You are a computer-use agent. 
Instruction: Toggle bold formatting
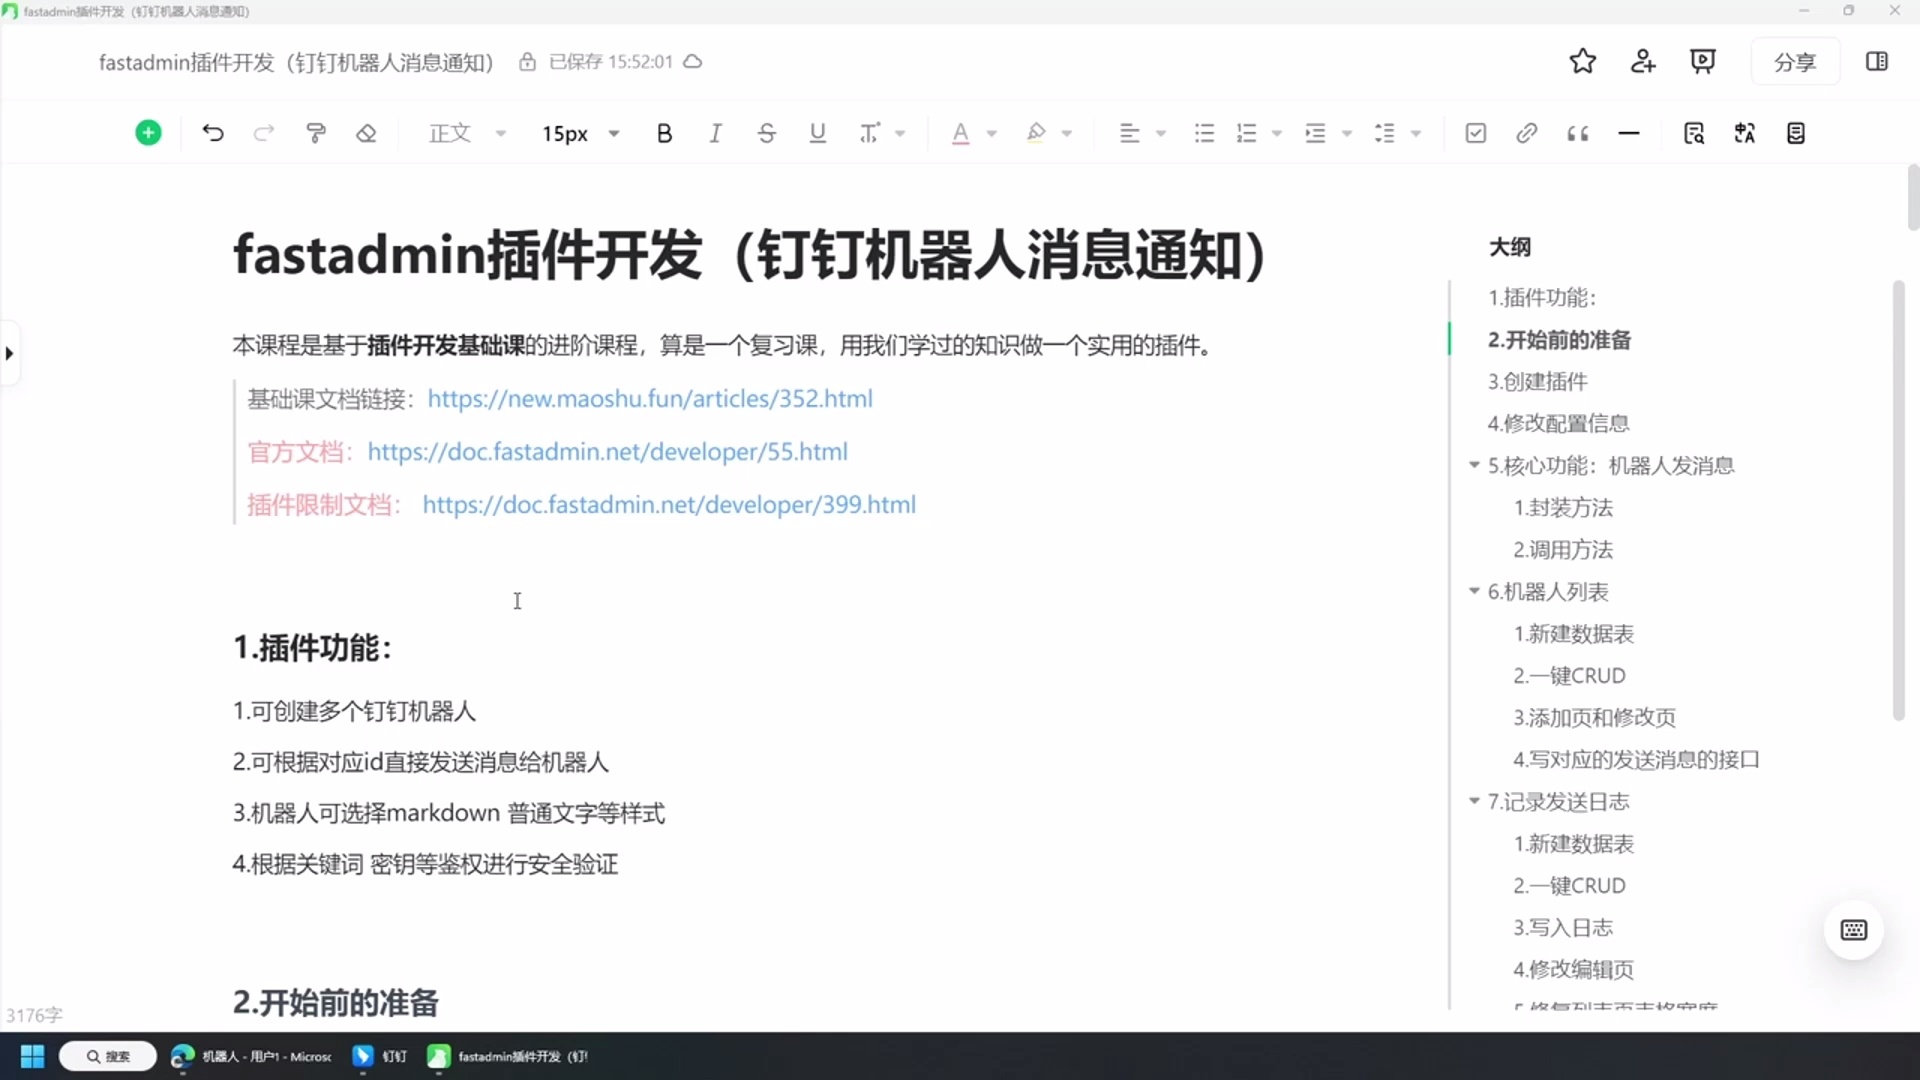[x=664, y=133]
